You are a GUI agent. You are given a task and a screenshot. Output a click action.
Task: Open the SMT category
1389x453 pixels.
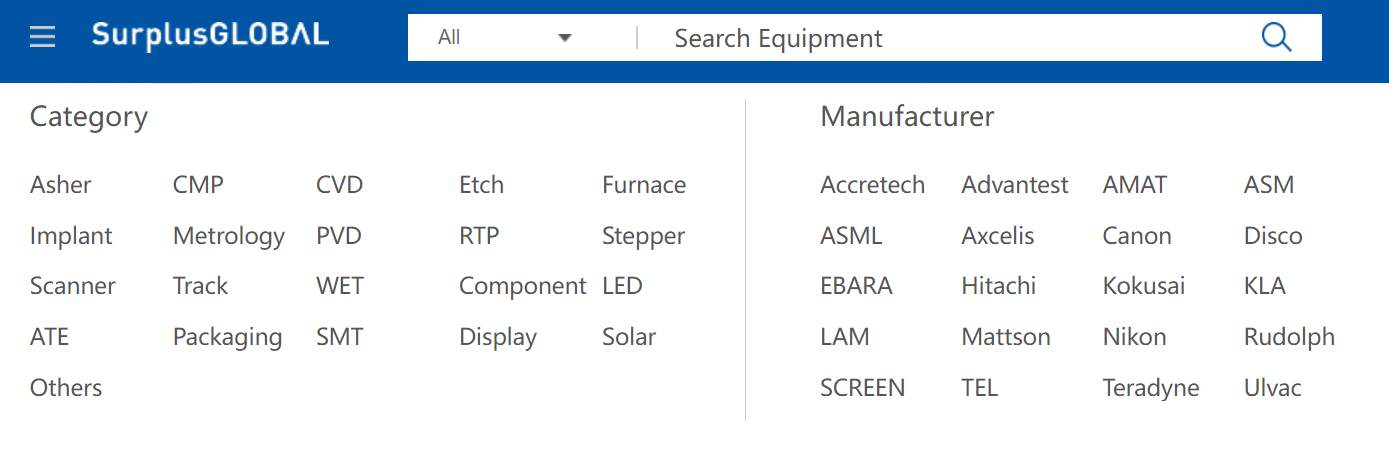click(x=340, y=337)
